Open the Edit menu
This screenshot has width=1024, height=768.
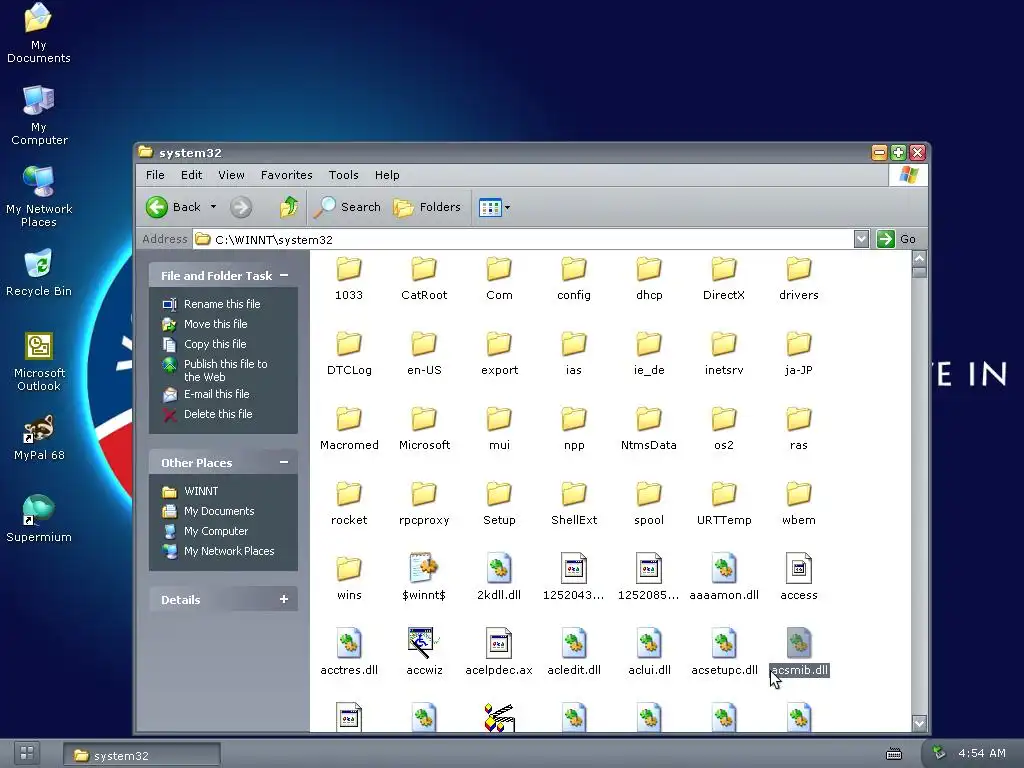pos(191,175)
